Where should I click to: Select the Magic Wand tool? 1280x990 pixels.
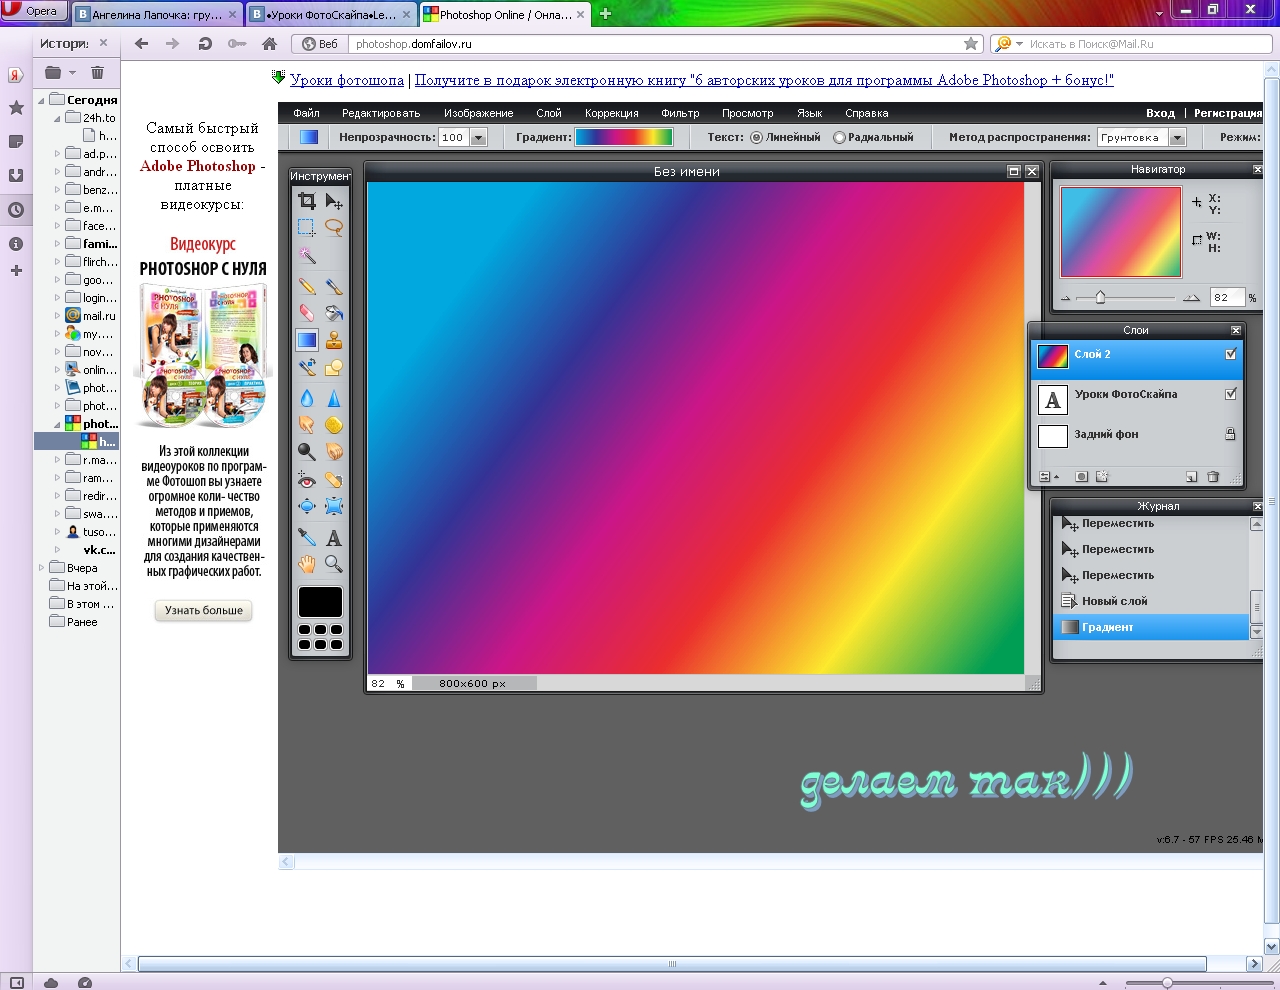tap(307, 256)
